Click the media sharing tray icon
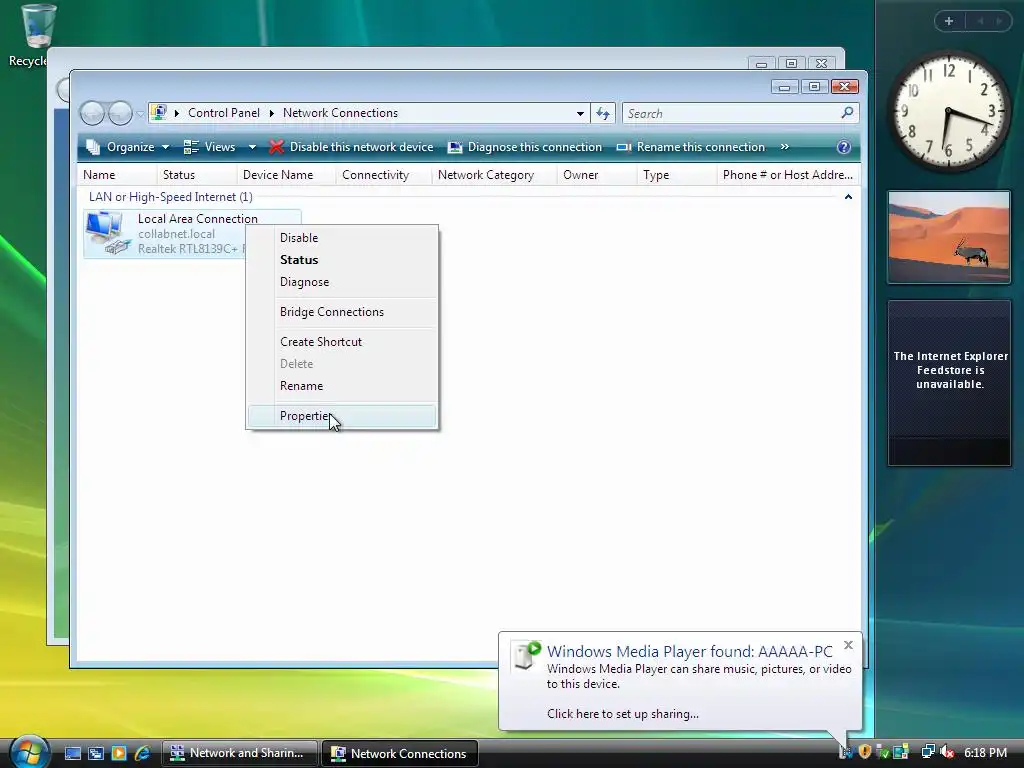The height and width of the screenshot is (768, 1024). click(846, 752)
